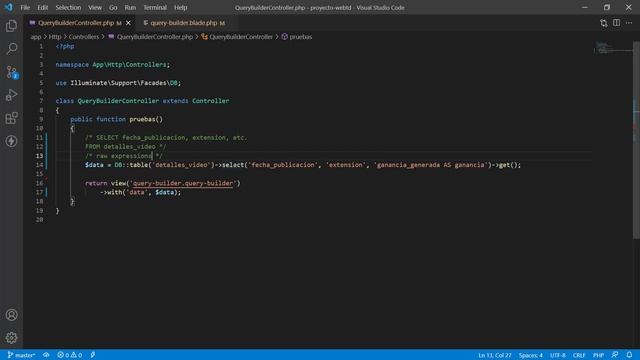Screen dimensions: 640x360
Task: Expand QueryBuilderController class breadcrumb
Action: pyautogui.click(x=241, y=37)
